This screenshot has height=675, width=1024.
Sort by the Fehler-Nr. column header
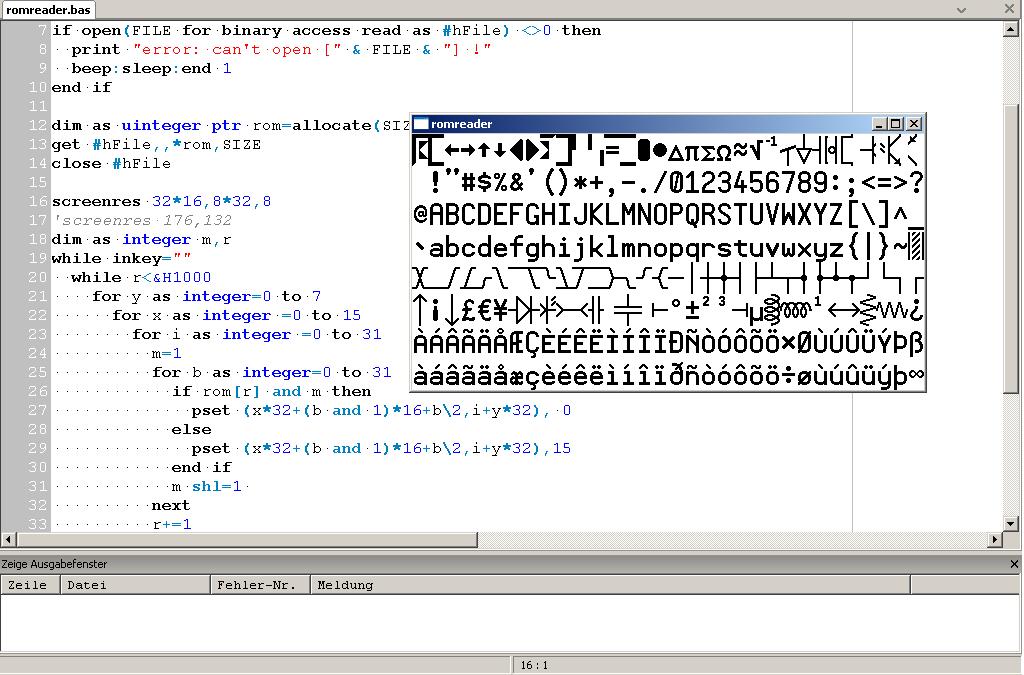(x=258, y=585)
